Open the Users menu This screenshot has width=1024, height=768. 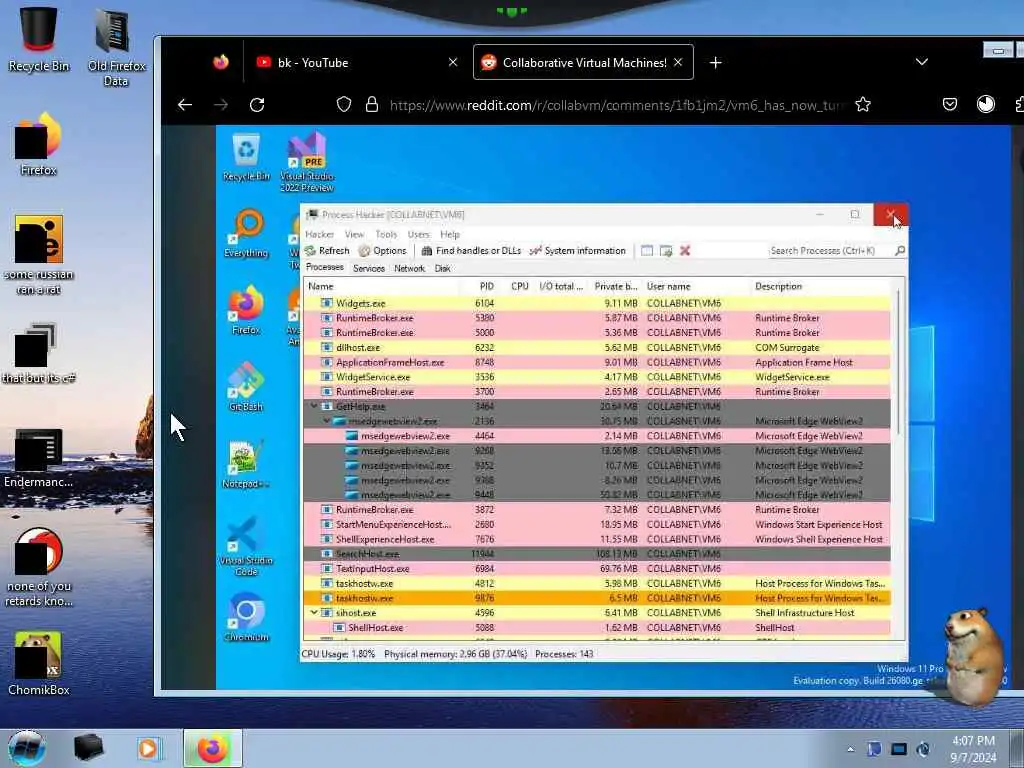(419, 234)
